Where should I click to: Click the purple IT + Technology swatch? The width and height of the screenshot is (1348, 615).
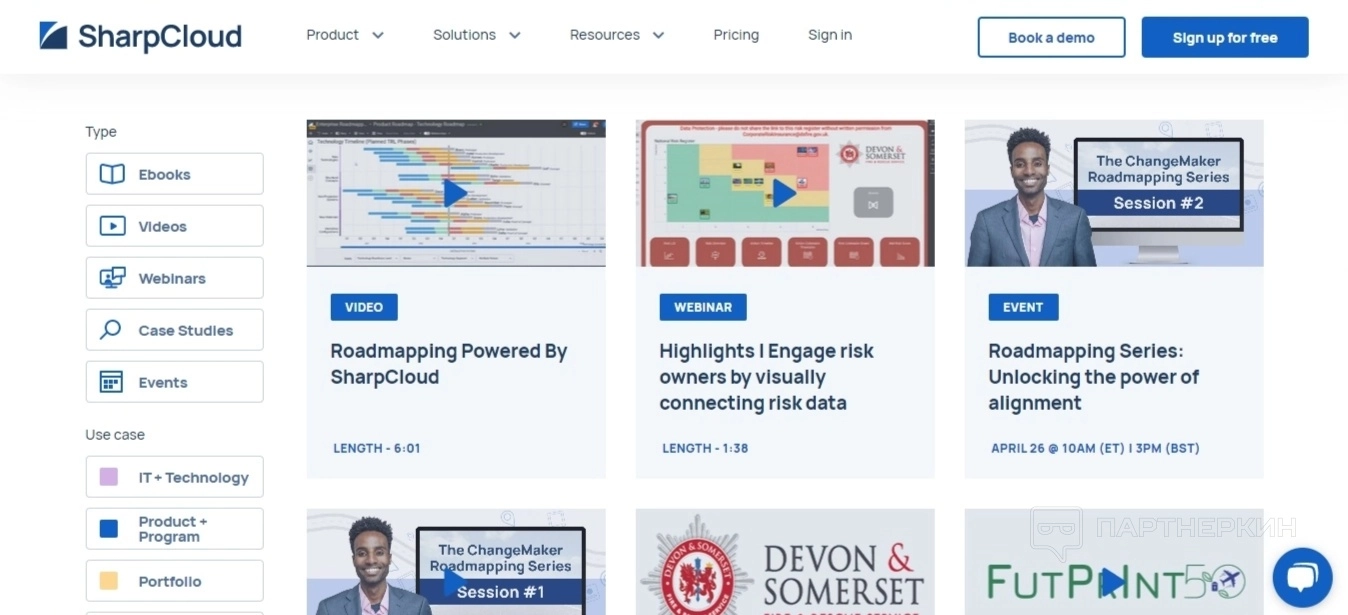point(109,477)
